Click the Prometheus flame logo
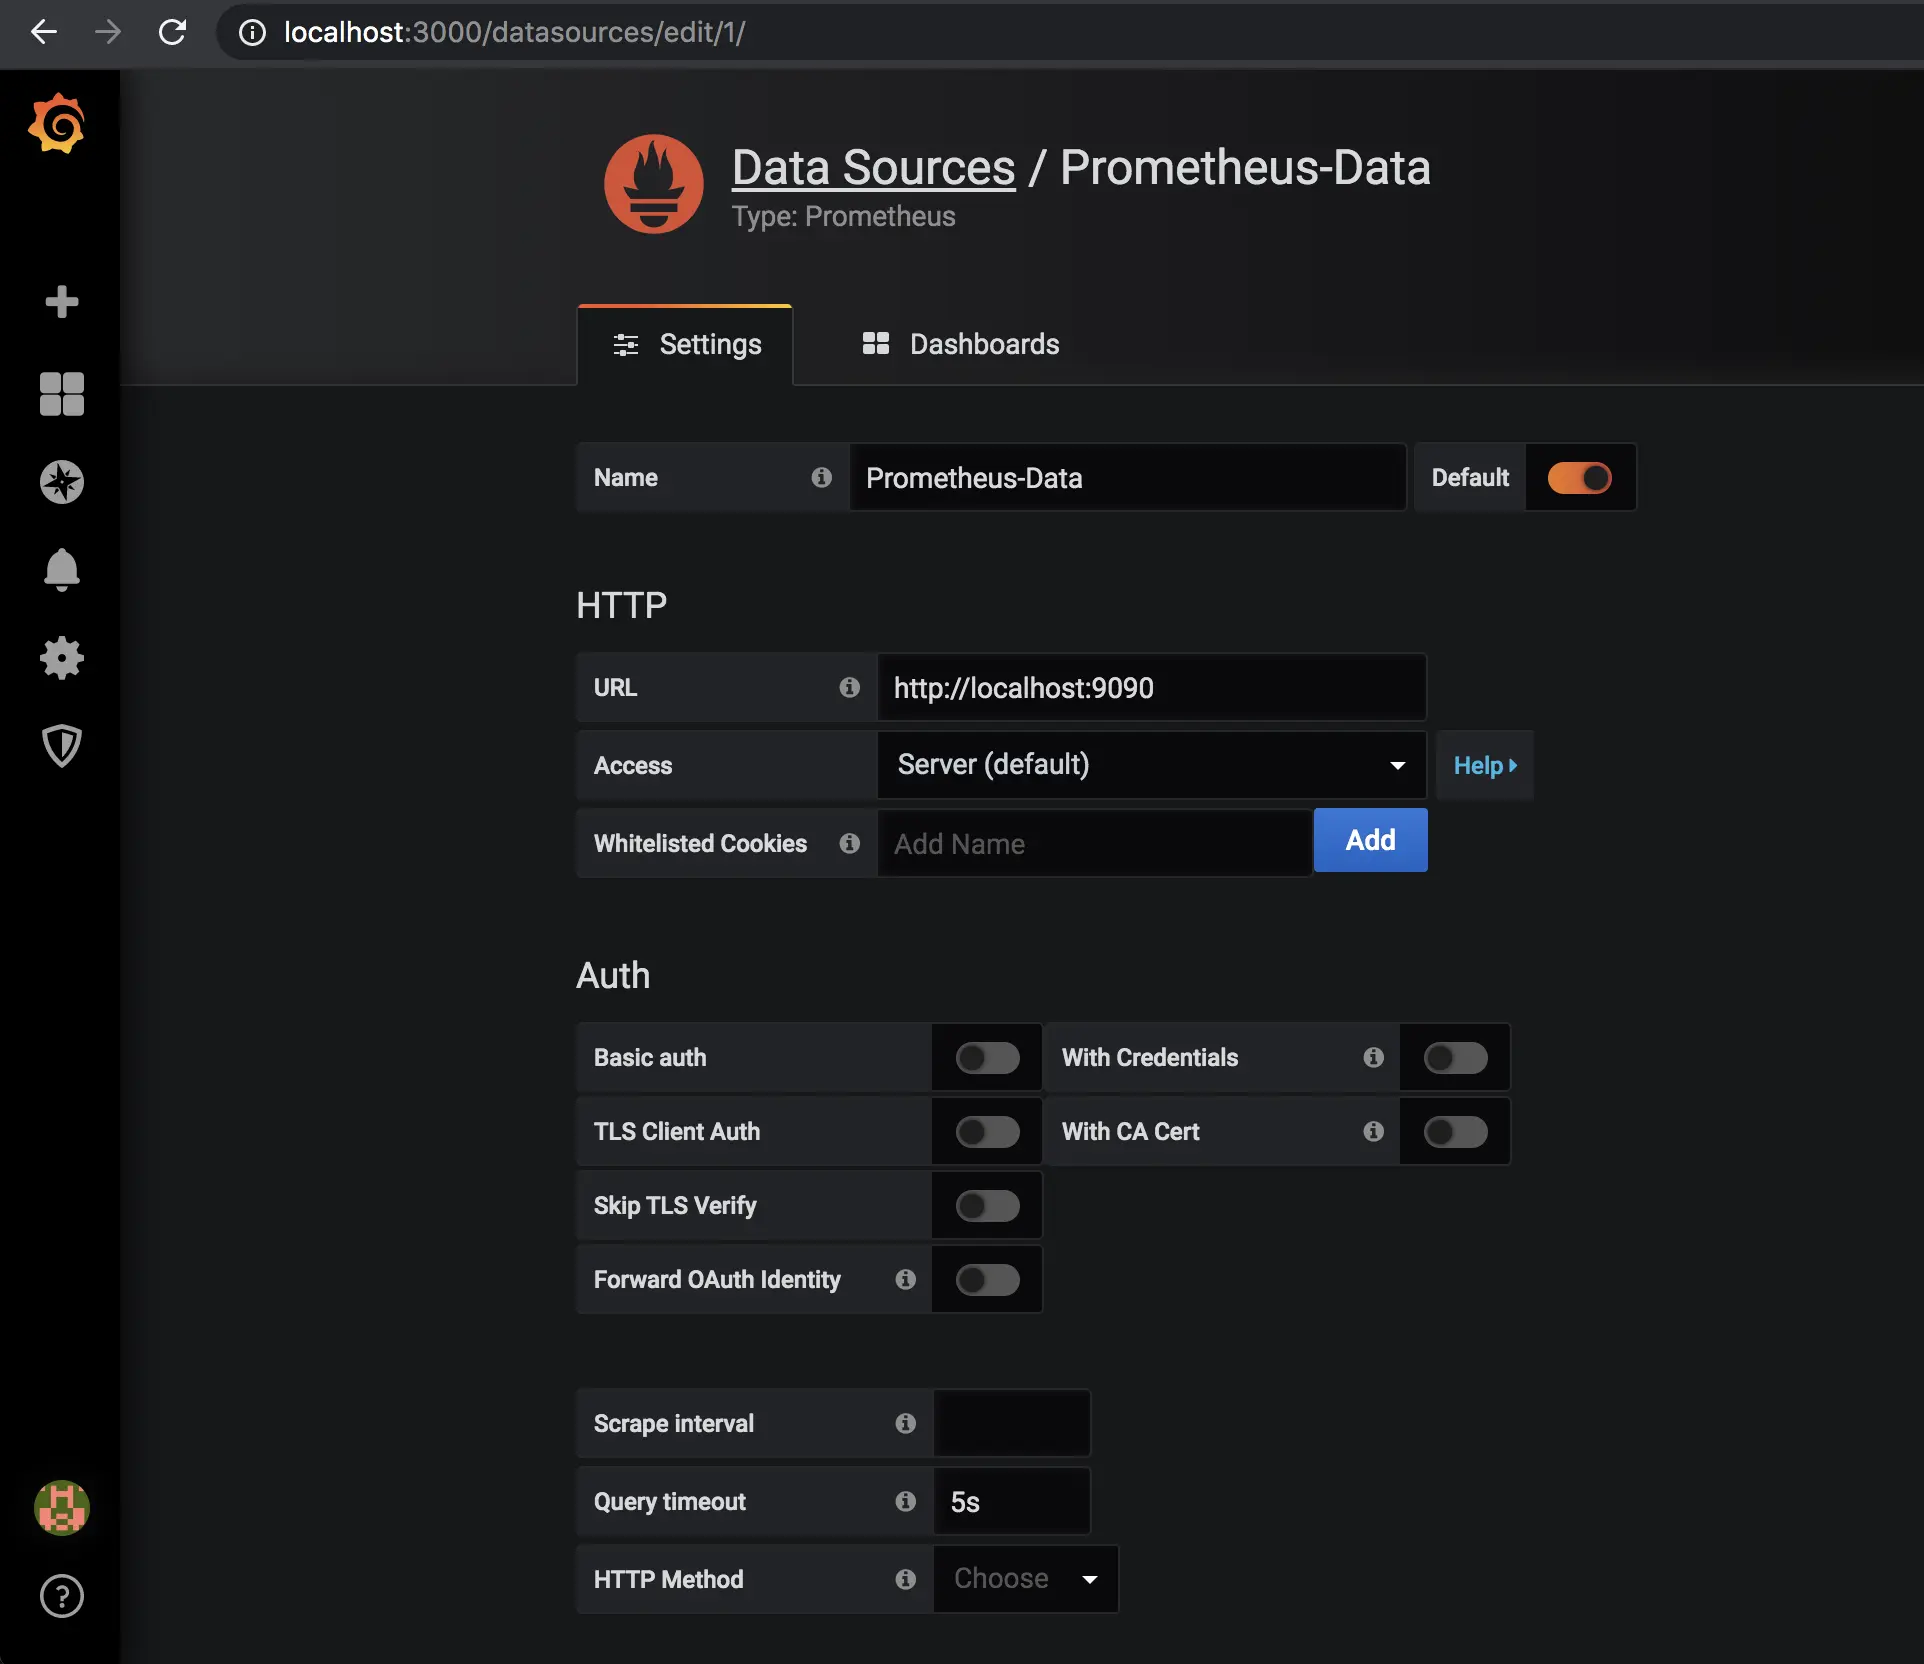Viewport: 1924px width, 1664px height. 654,184
